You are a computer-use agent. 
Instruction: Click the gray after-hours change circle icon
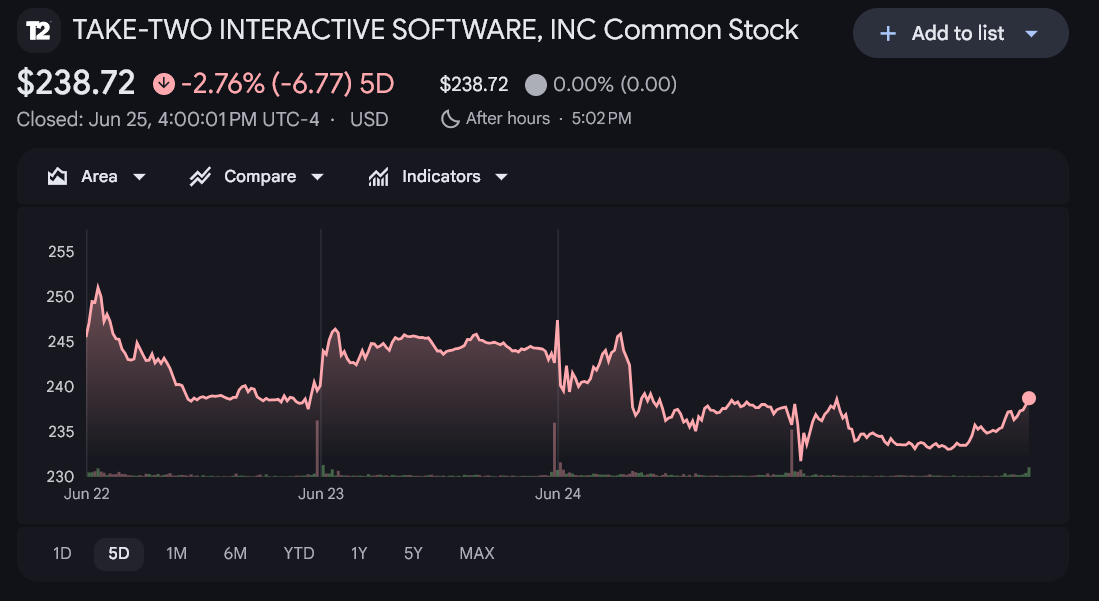[535, 85]
